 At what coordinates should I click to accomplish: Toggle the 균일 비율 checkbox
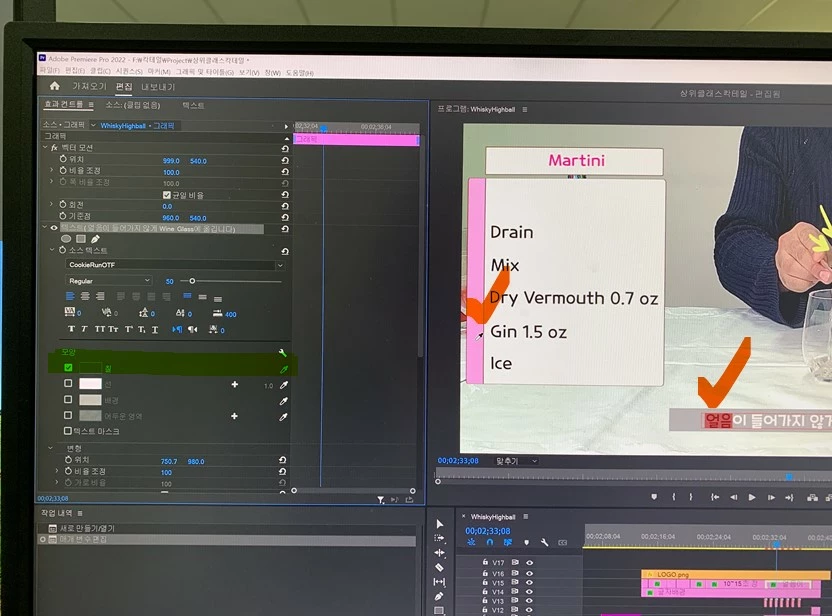coord(167,195)
